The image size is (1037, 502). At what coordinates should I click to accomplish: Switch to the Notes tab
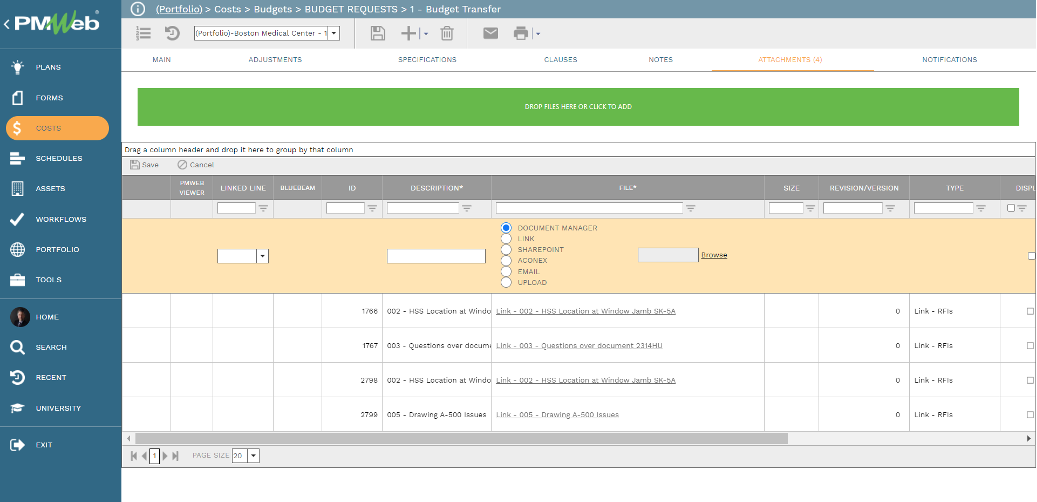point(661,60)
